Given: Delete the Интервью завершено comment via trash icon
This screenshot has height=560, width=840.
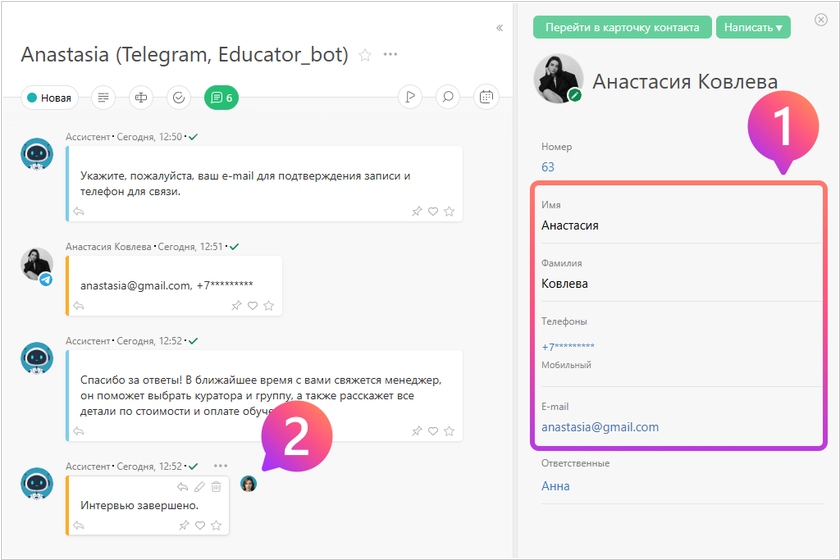Looking at the screenshot, I should [216, 487].
